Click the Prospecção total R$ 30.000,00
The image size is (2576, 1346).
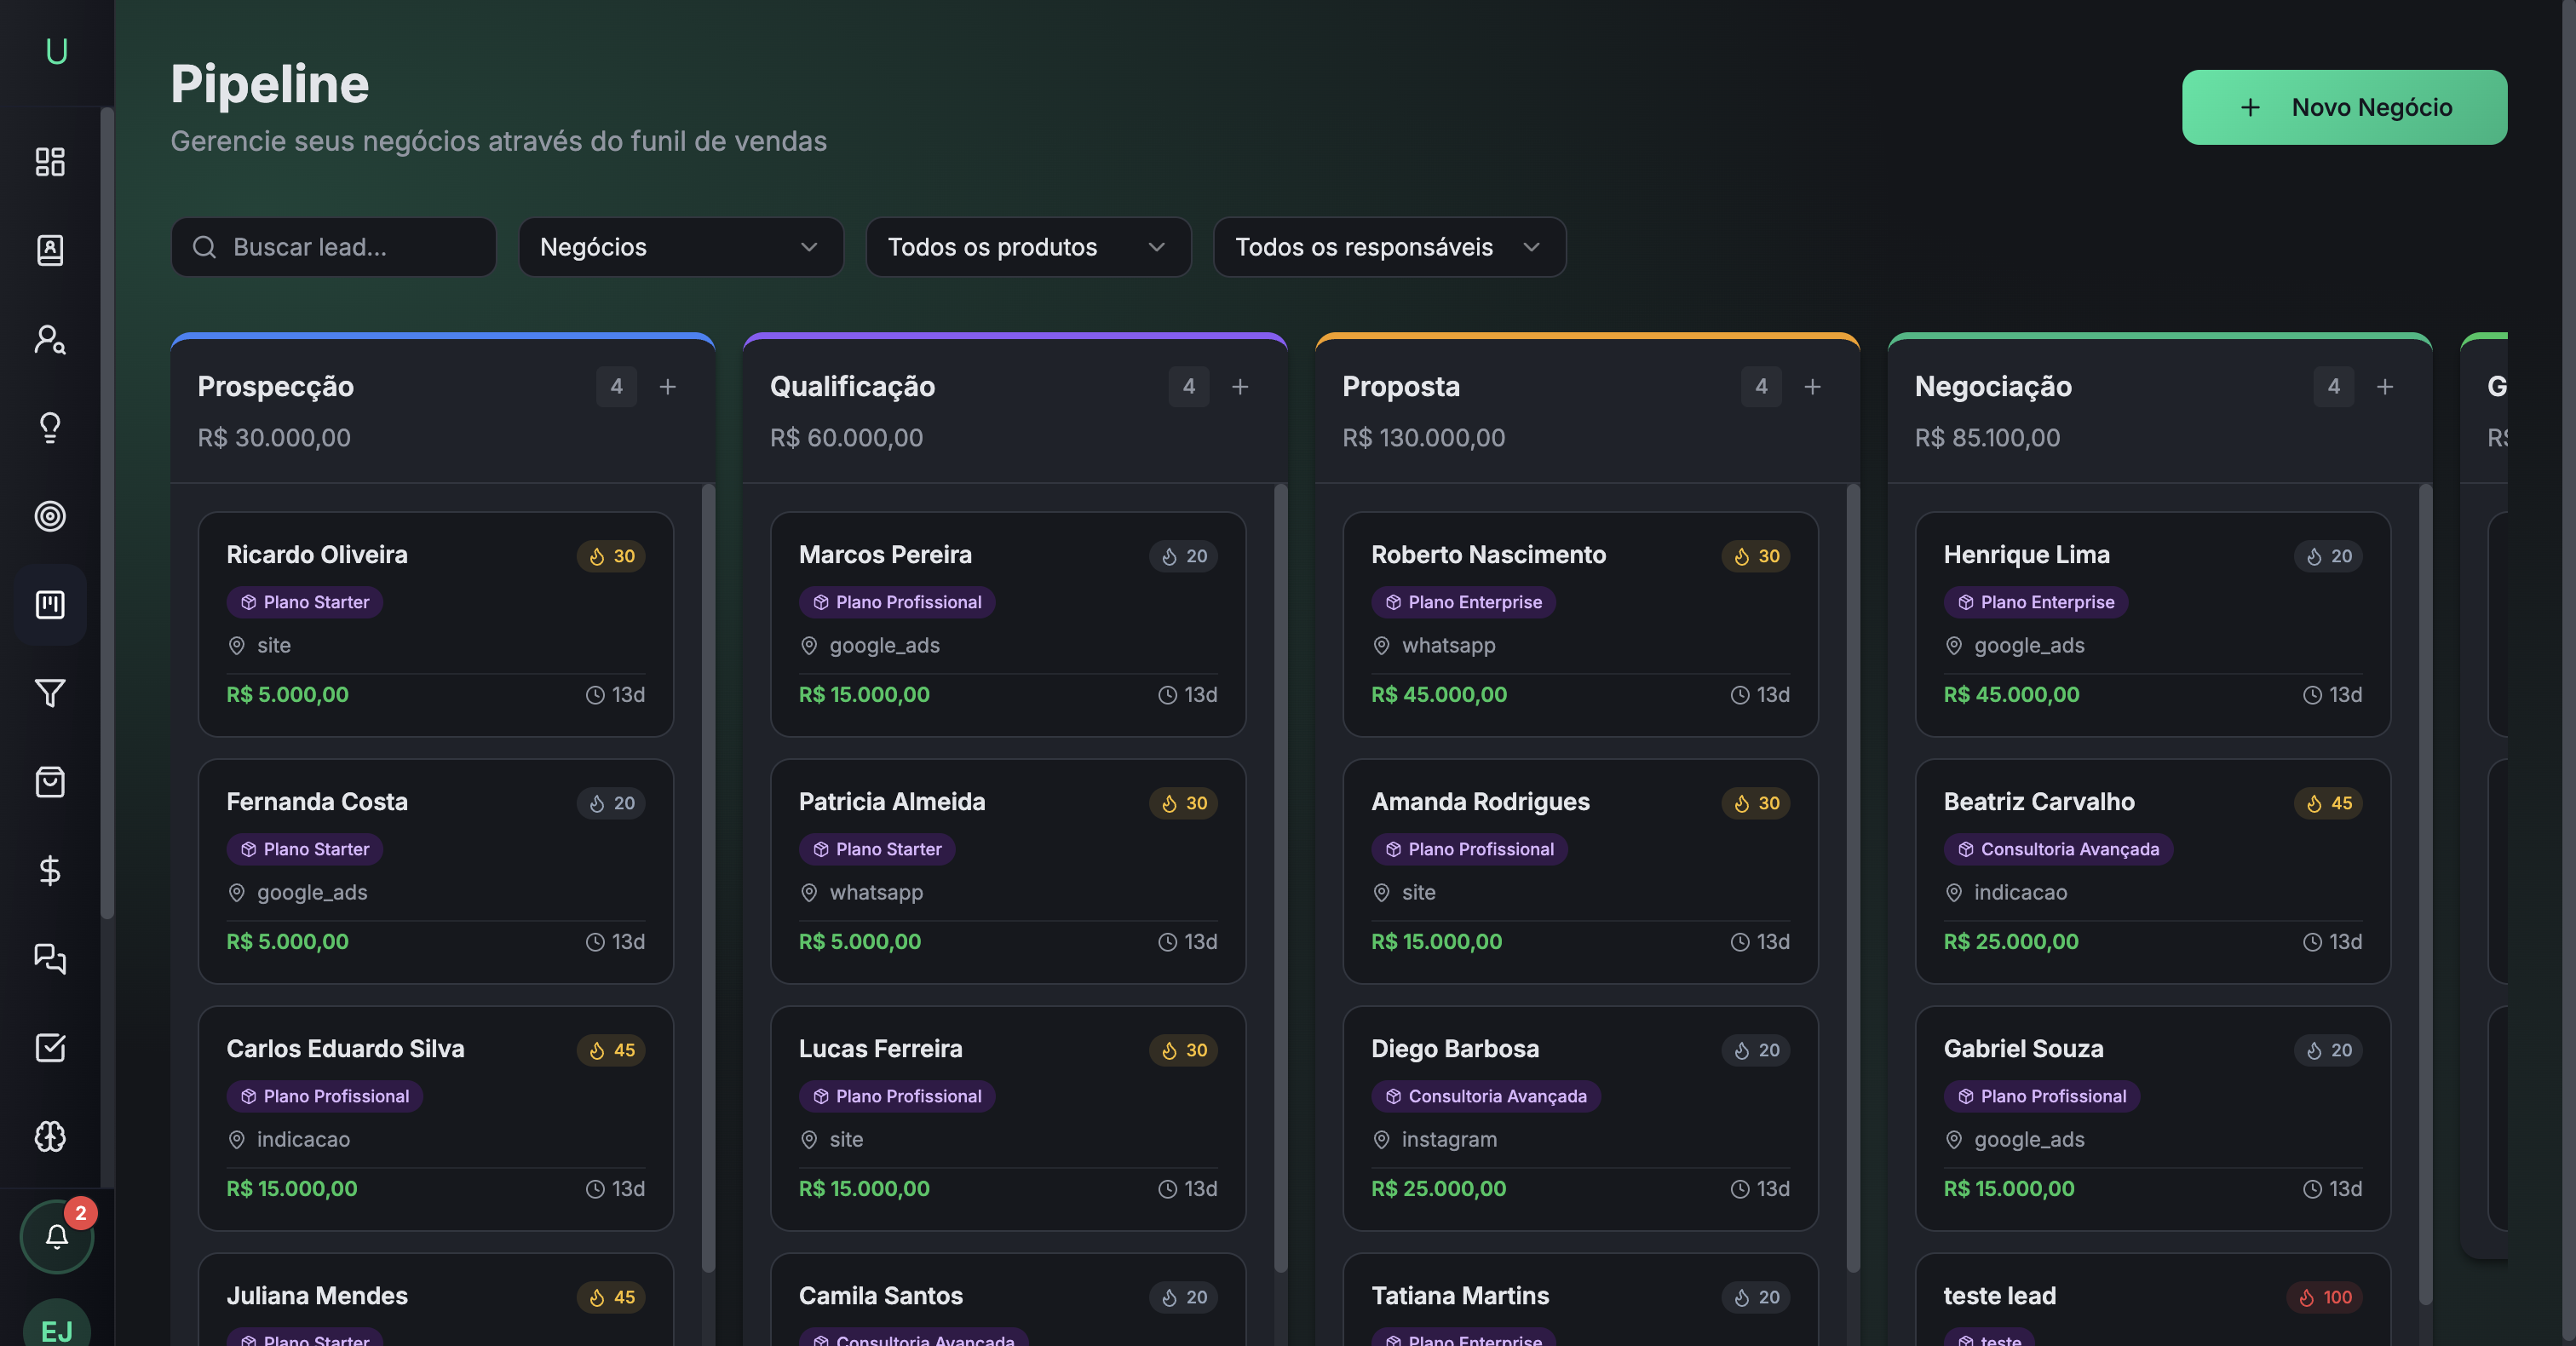274,438
